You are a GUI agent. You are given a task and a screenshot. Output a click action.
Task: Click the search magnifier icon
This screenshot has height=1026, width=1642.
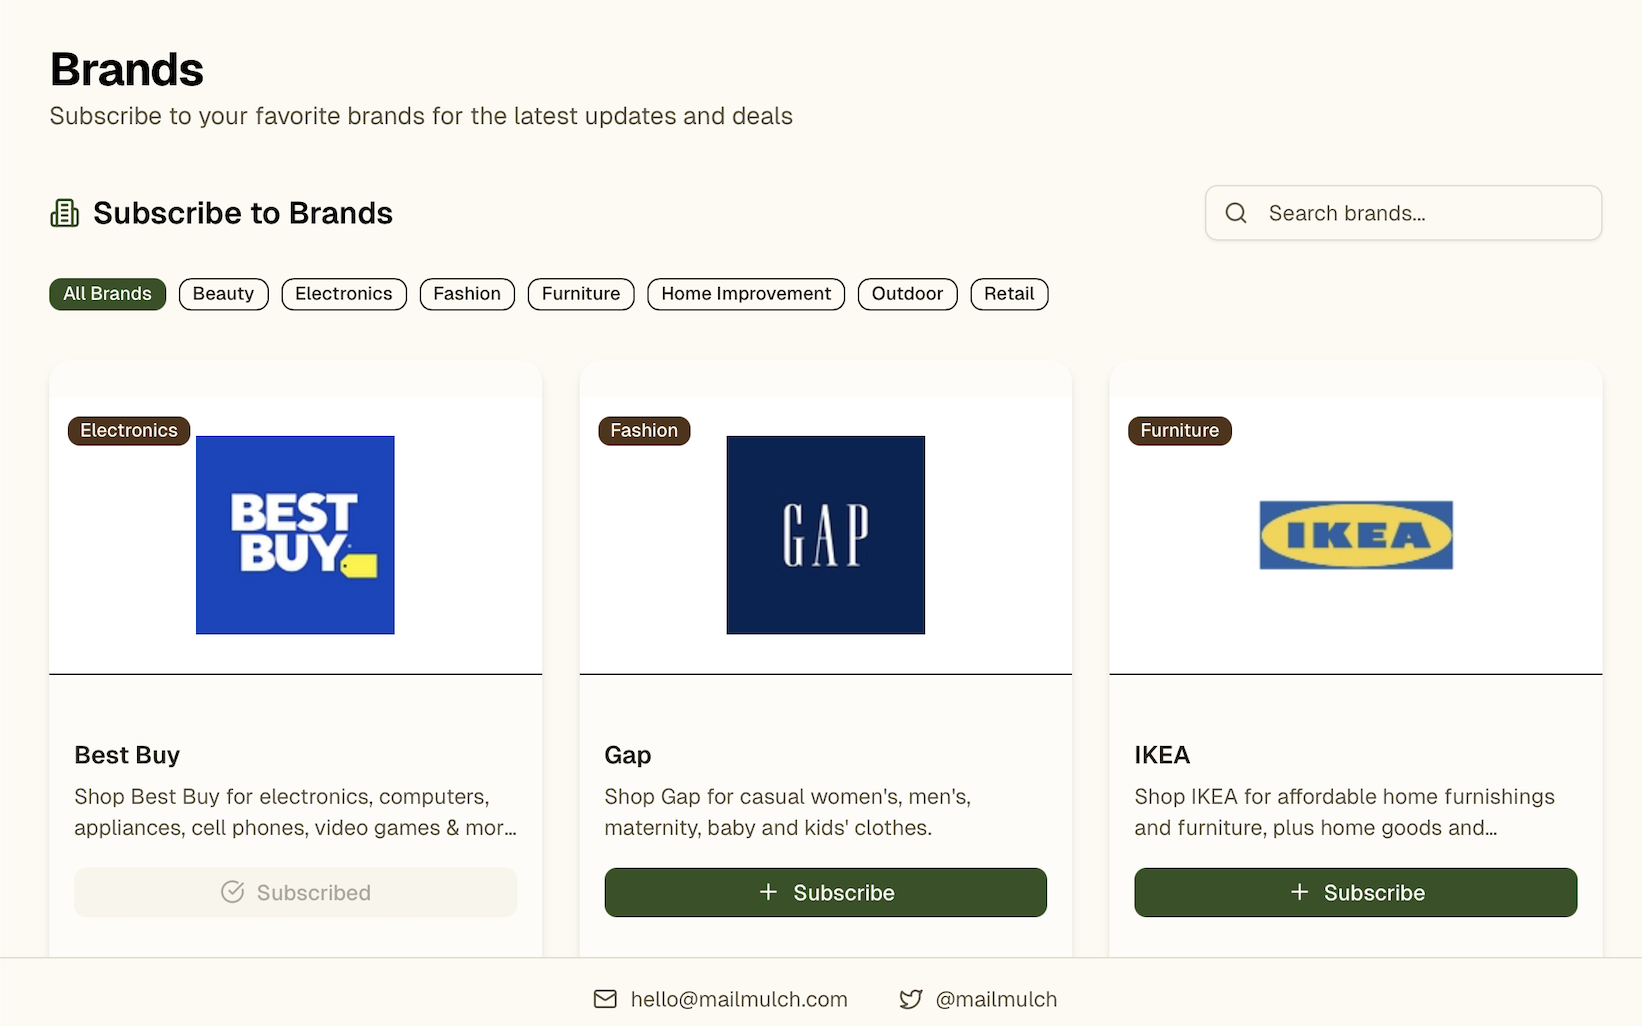pos(1236,213)
